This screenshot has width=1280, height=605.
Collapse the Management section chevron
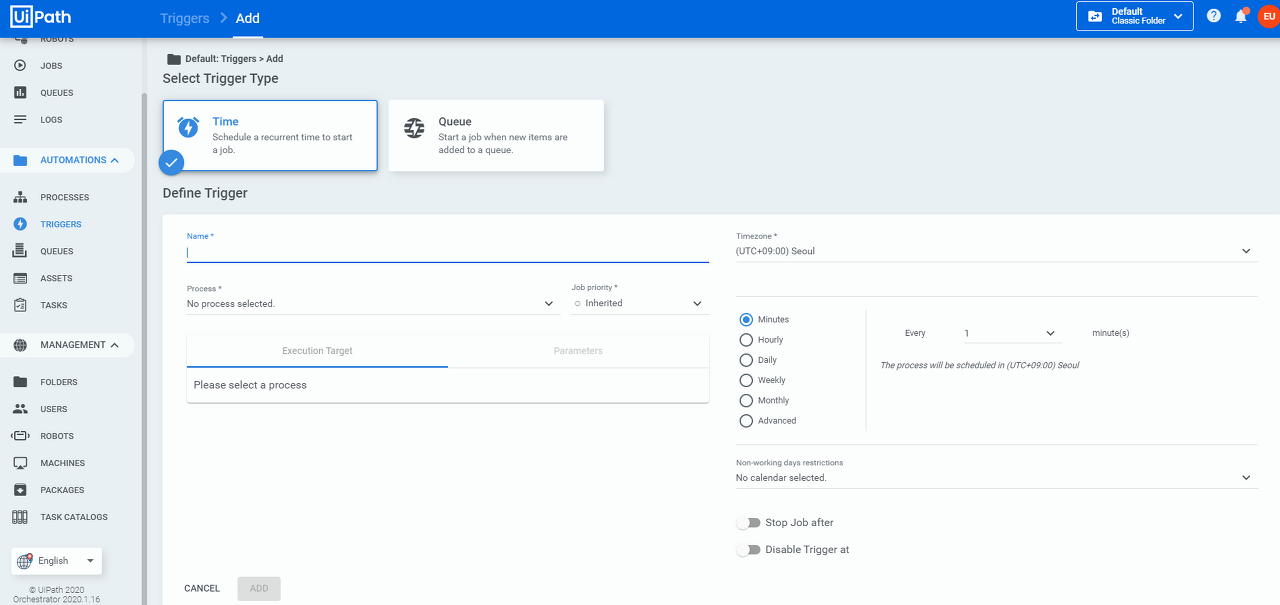115,345
